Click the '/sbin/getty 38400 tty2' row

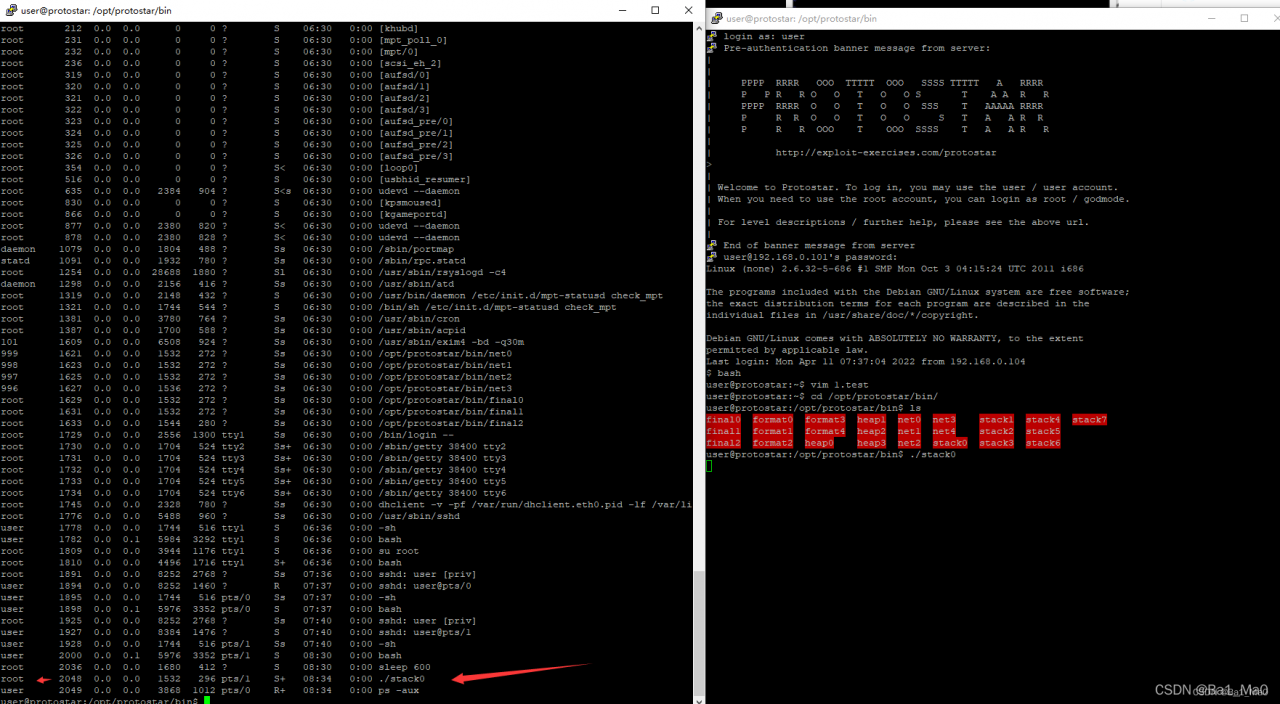click(254, 446)
